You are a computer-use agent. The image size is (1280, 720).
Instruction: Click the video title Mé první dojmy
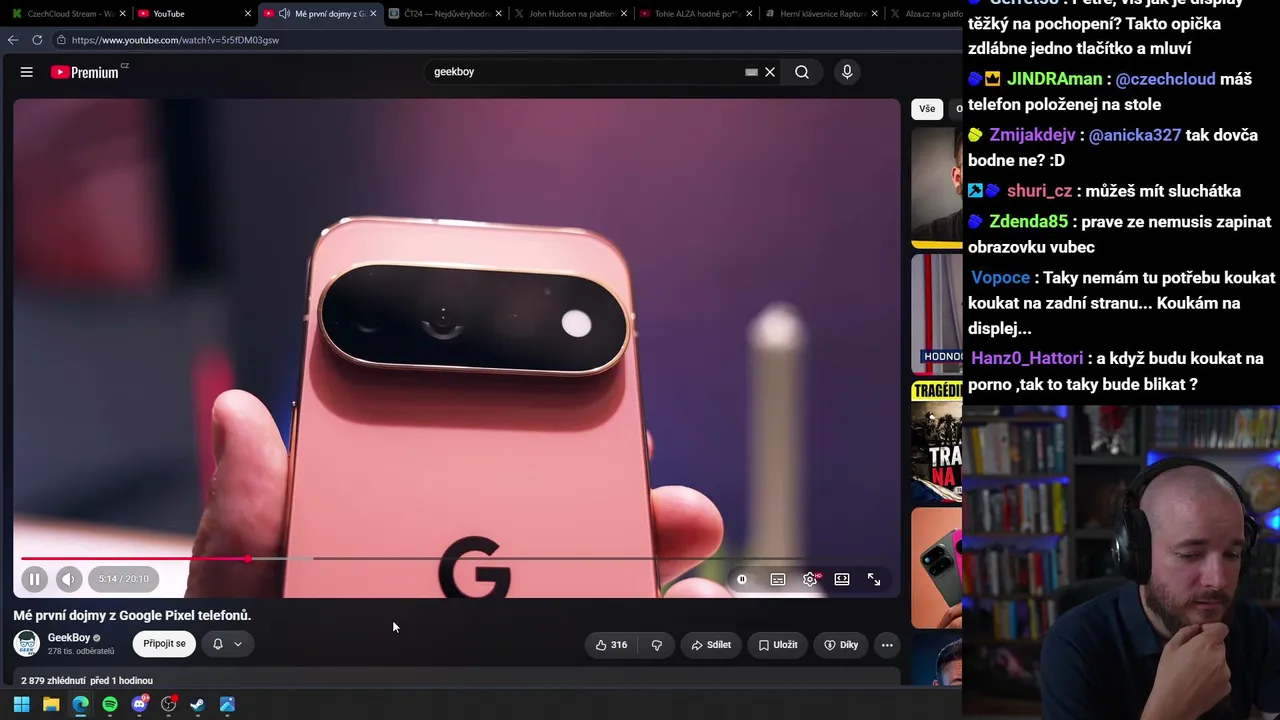[x=132, y=615]
